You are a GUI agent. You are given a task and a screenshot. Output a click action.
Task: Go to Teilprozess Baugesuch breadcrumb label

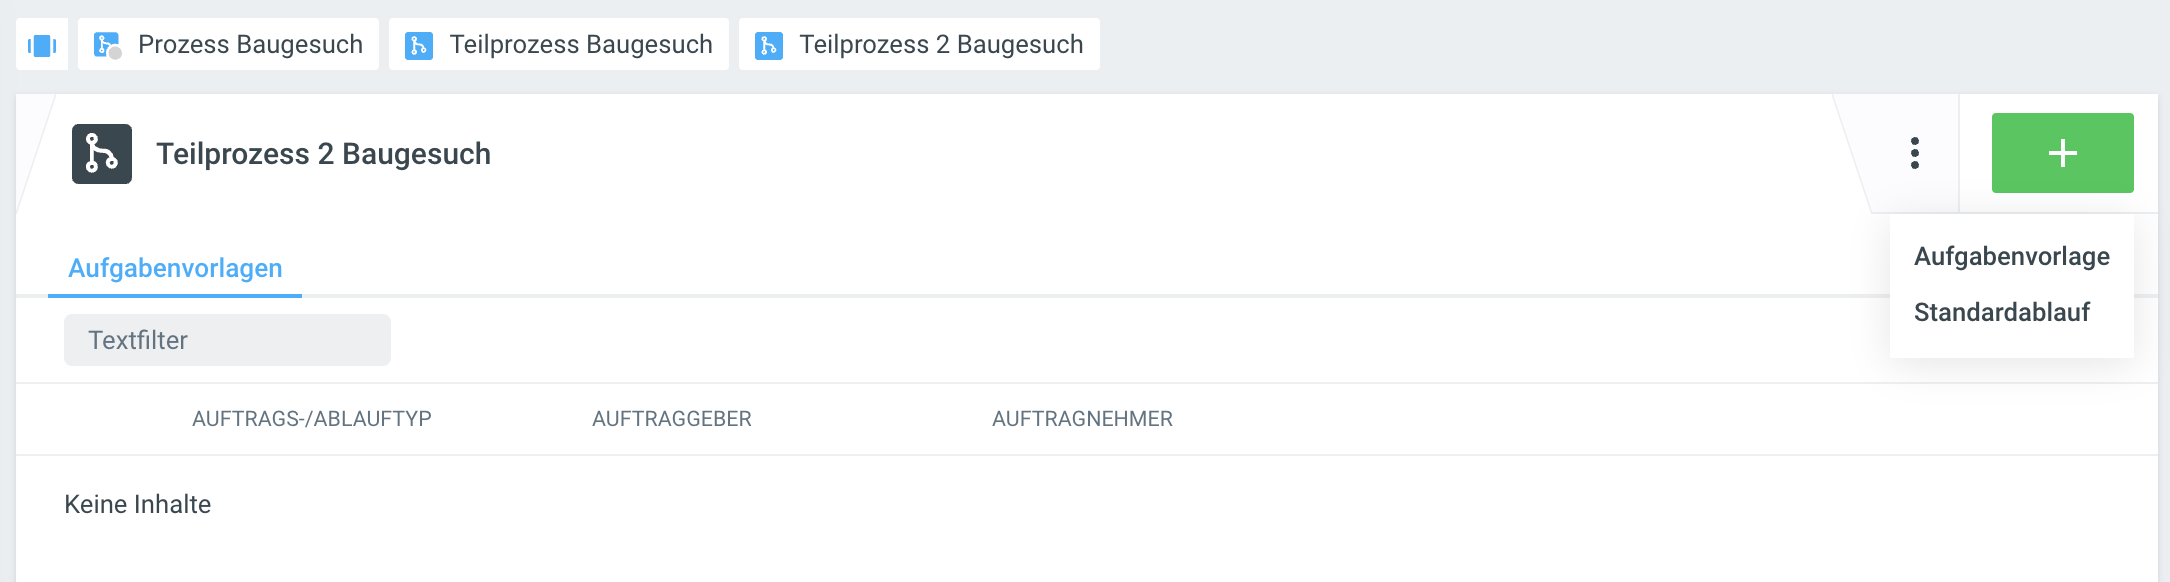(x=581, y=45)
